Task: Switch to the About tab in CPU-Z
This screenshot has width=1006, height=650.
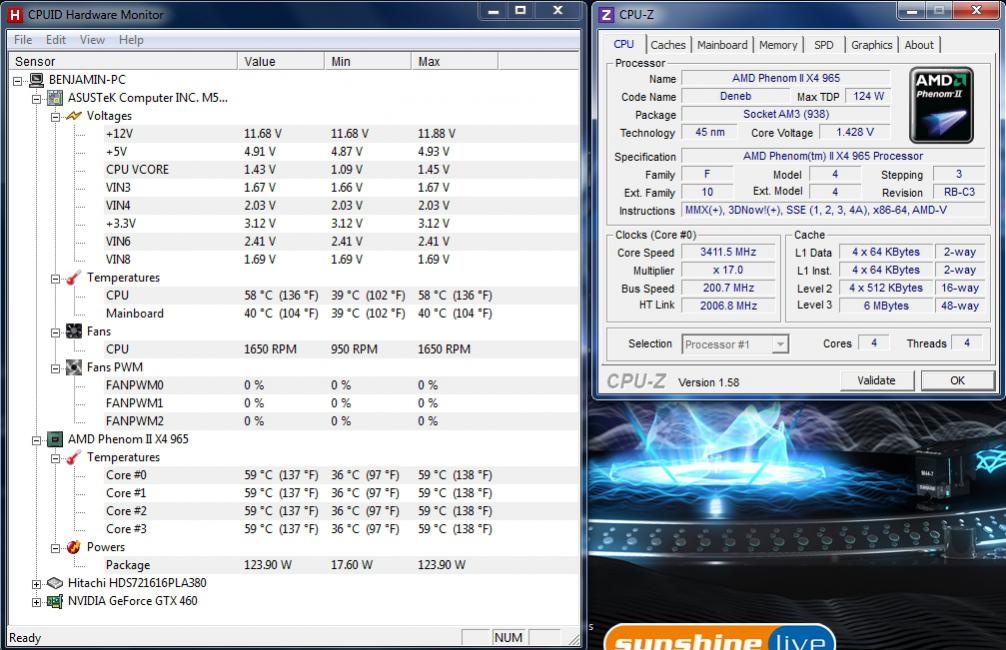Action: coord(919,45)
